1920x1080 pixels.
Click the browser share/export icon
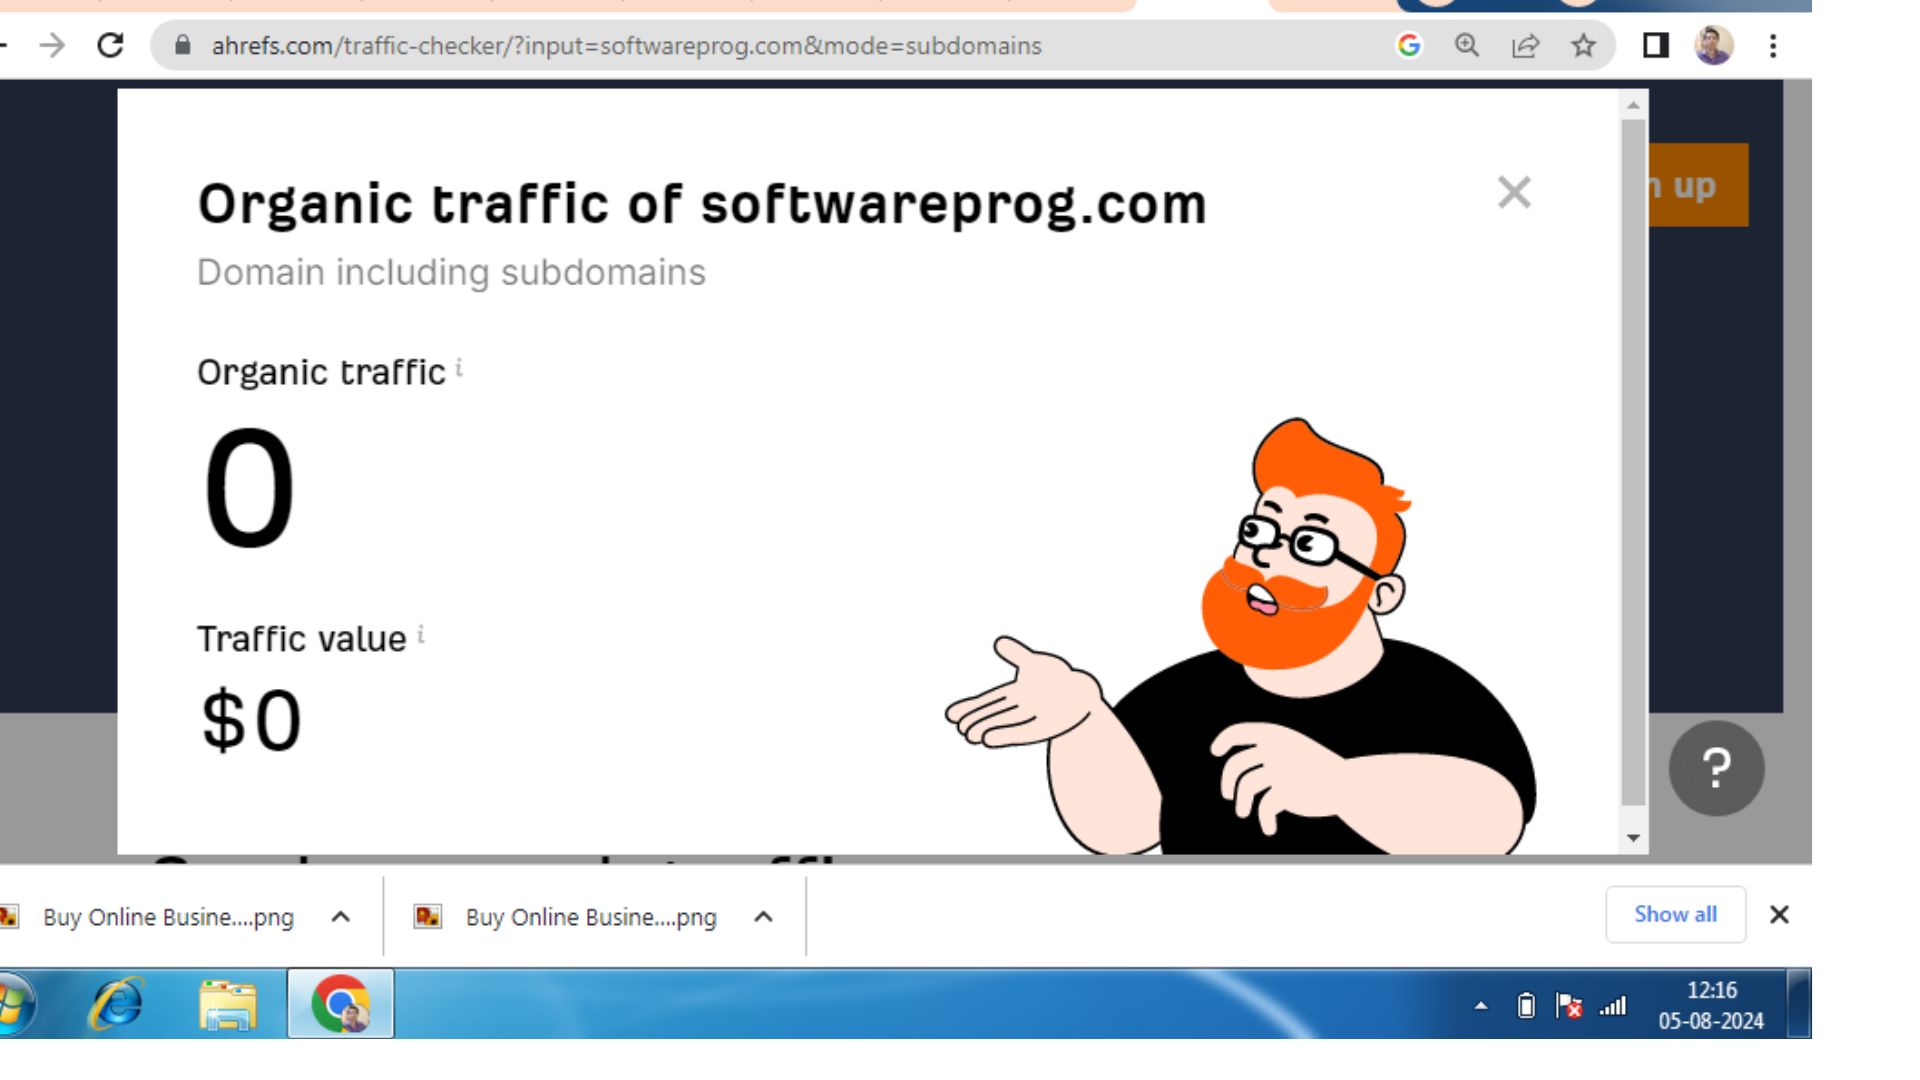click(1527, 46)
